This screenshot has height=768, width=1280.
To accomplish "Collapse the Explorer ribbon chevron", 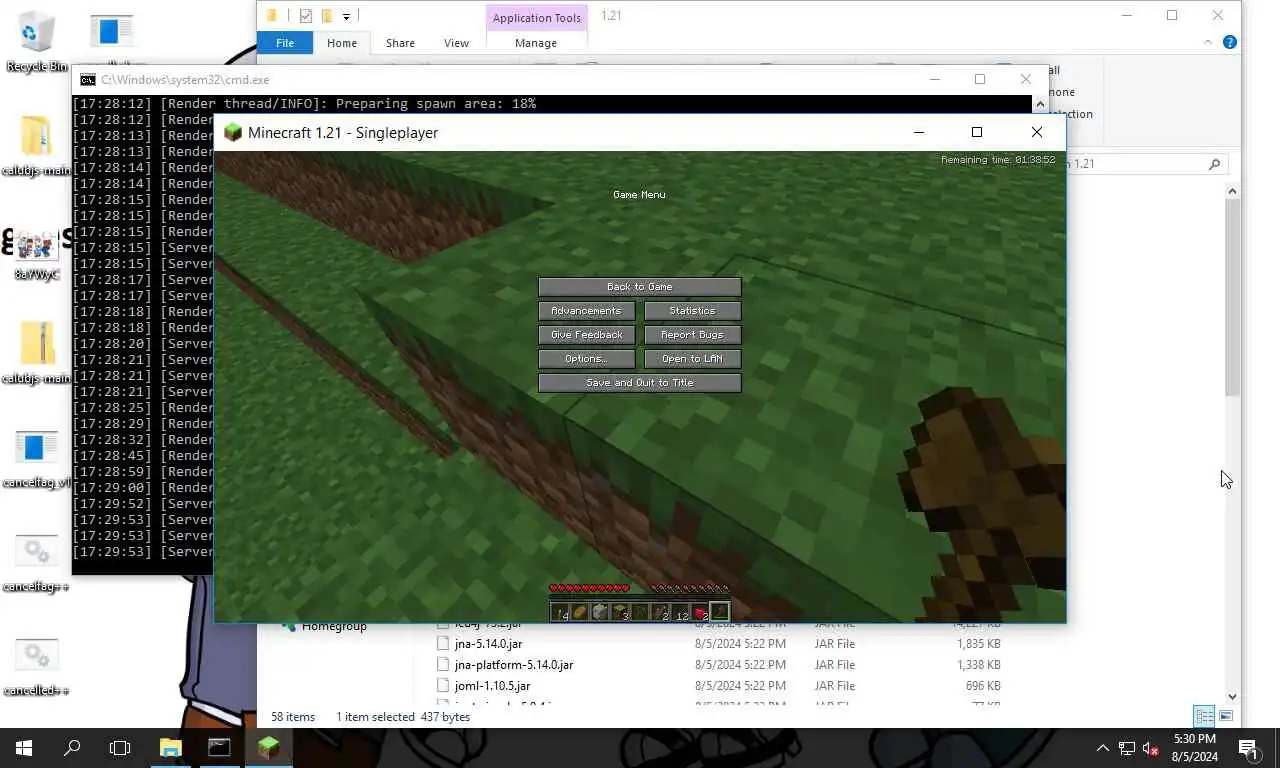I will 1209,43.
